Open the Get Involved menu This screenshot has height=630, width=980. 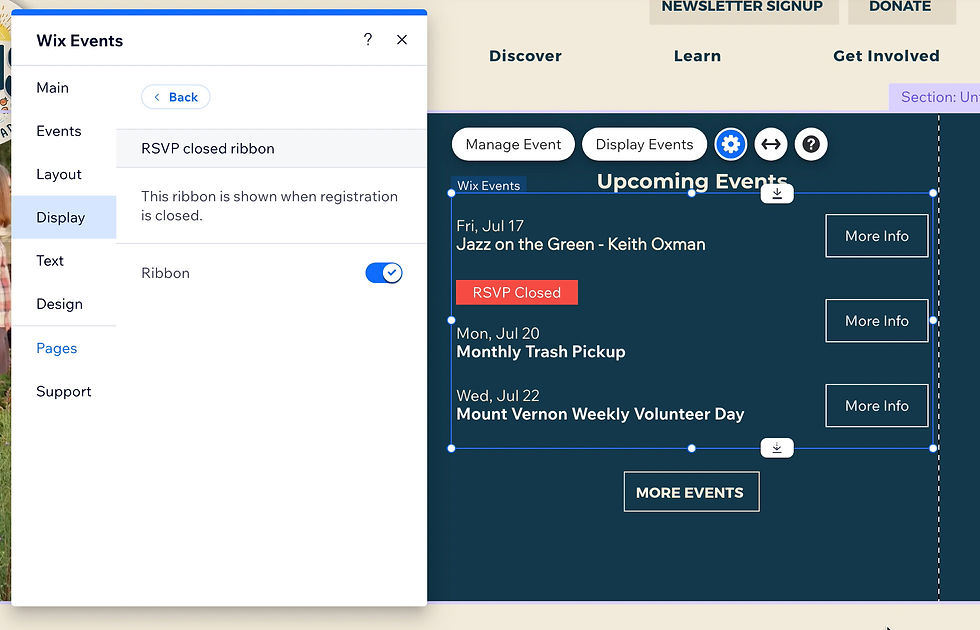coord(886,56)
